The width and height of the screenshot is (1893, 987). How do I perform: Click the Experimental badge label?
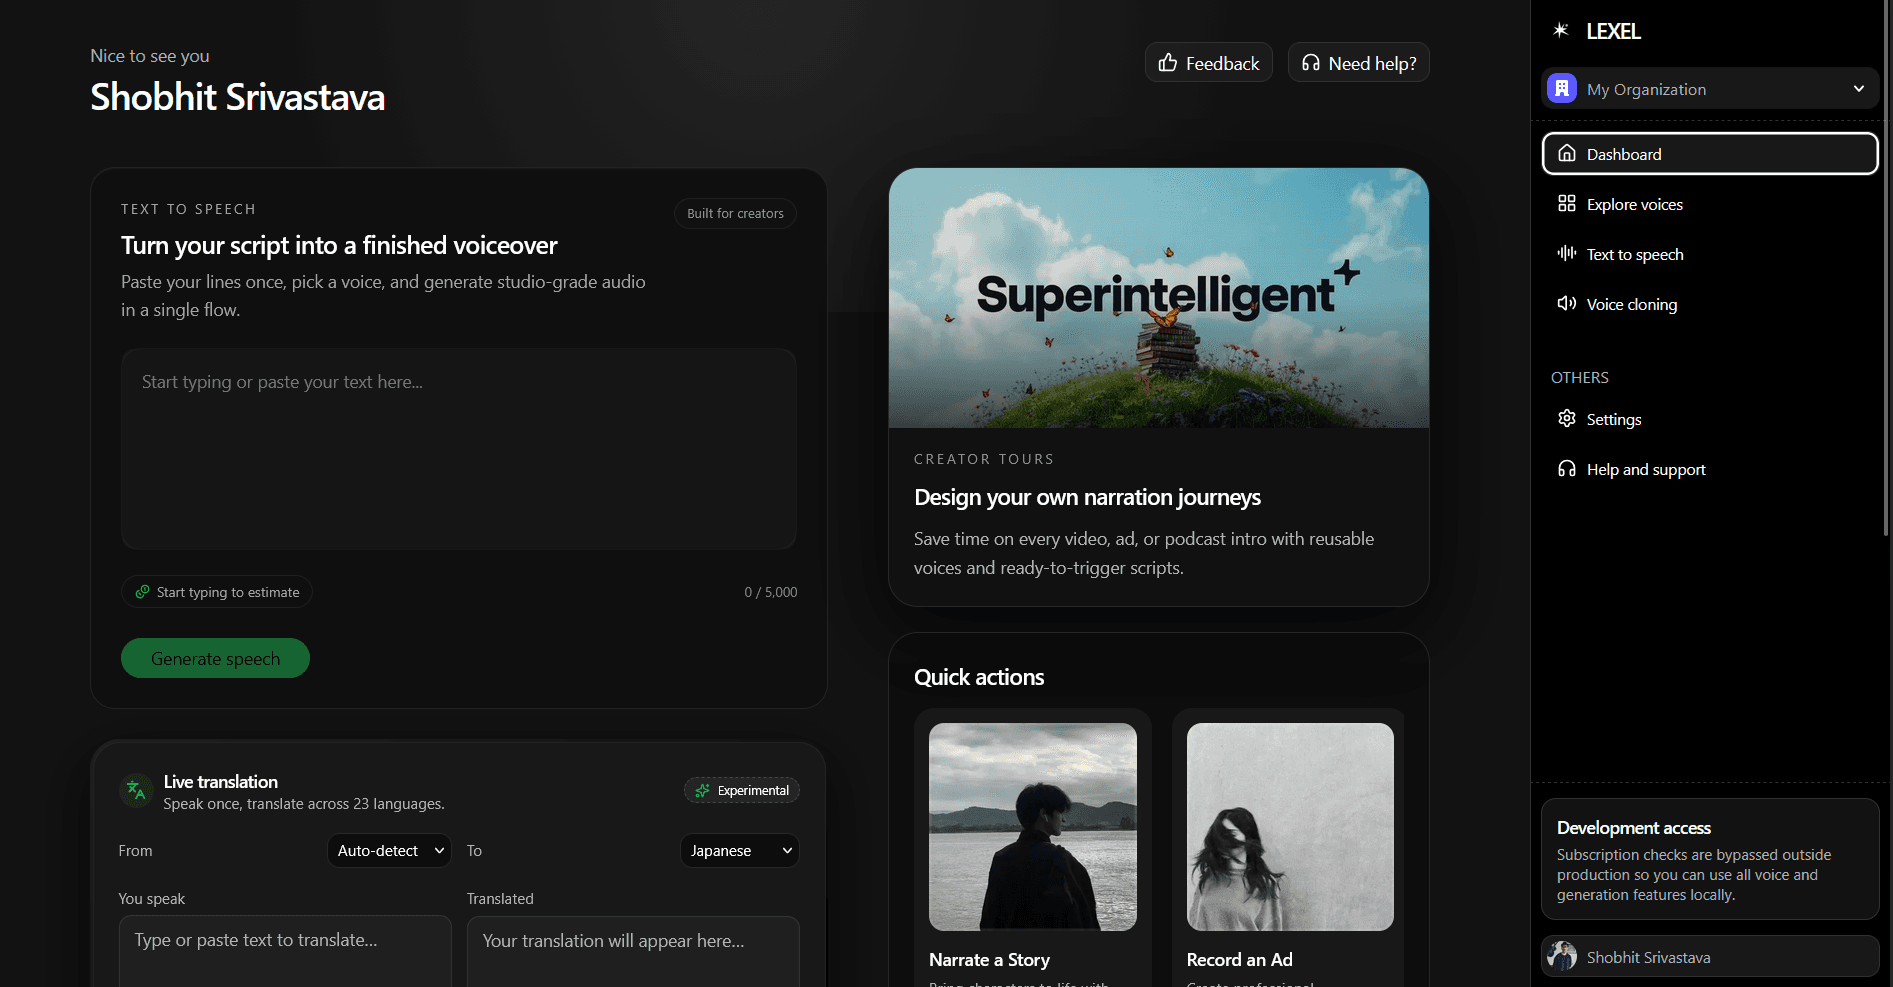pyautogui.click(x=753, y=790)
